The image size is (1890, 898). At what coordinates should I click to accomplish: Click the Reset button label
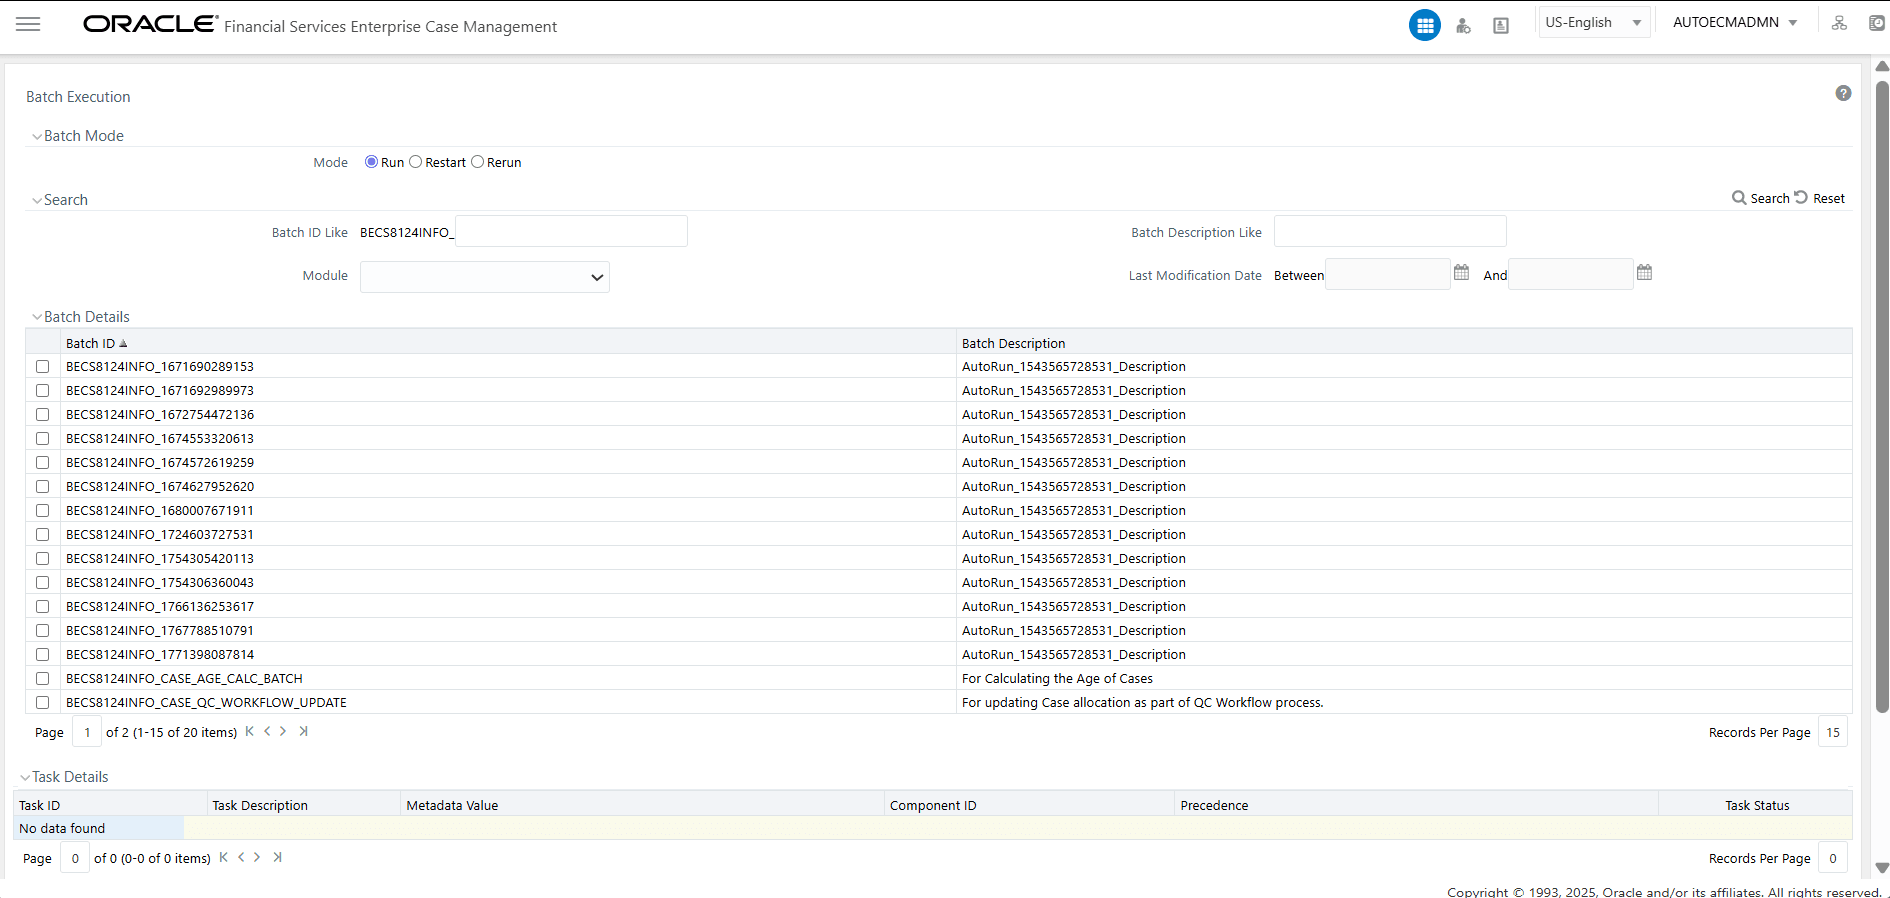[1829, 198]
